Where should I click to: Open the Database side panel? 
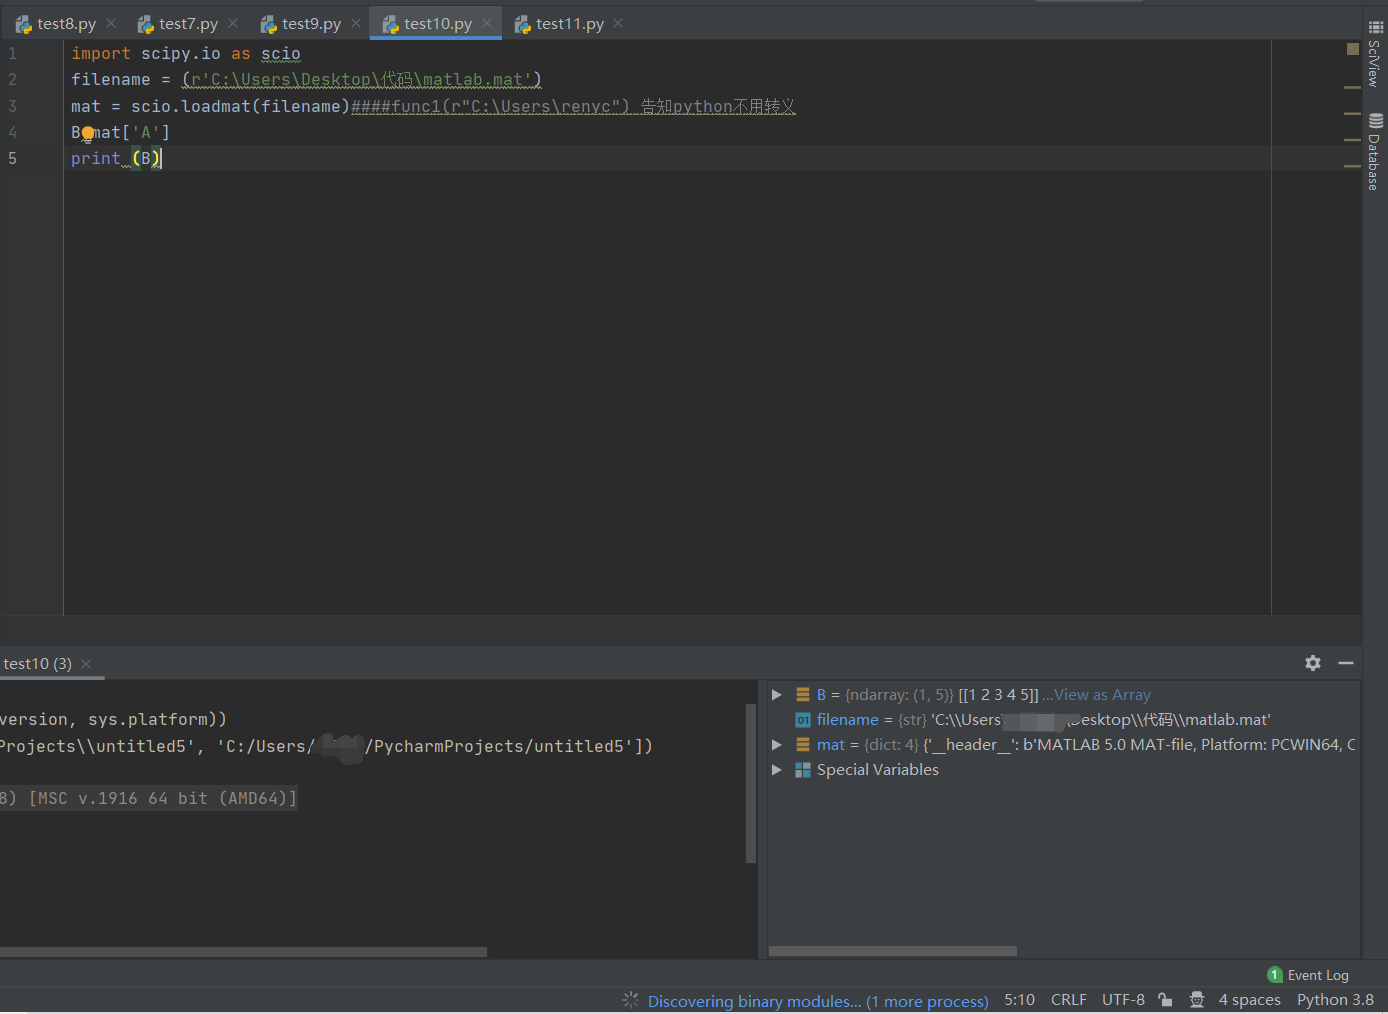point(1375,152)
